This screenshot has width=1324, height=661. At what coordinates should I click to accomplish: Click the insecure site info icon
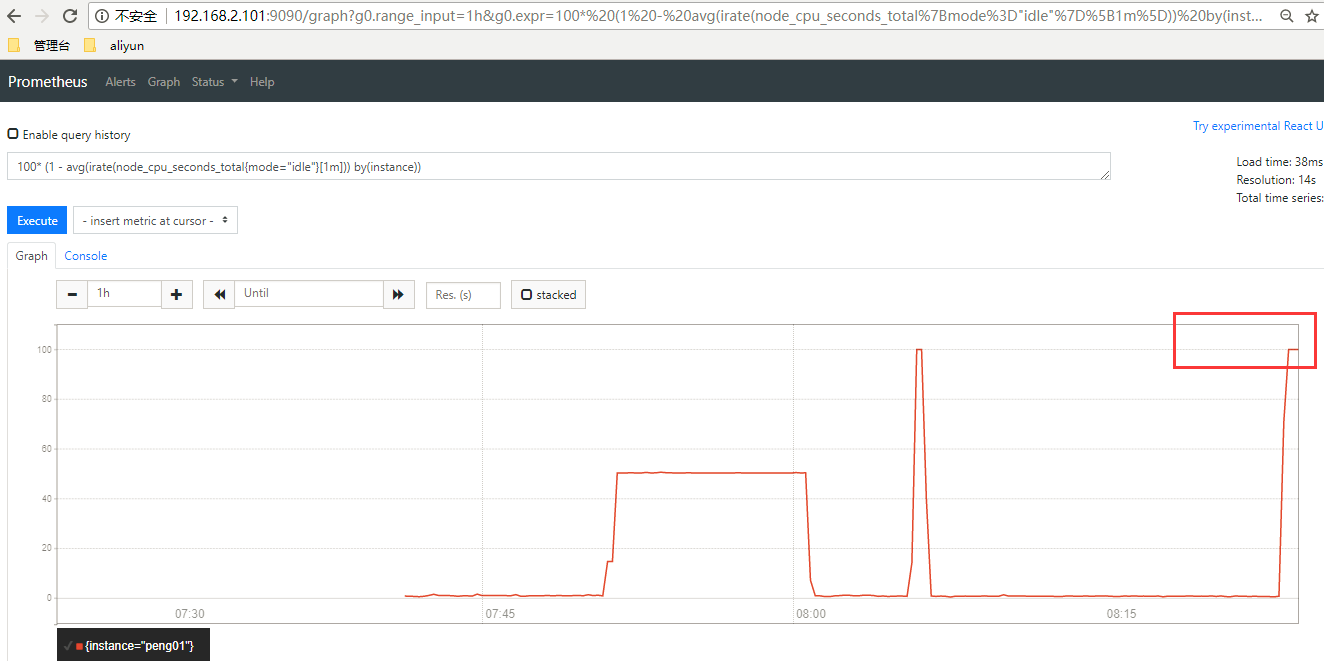coord(102,16)
